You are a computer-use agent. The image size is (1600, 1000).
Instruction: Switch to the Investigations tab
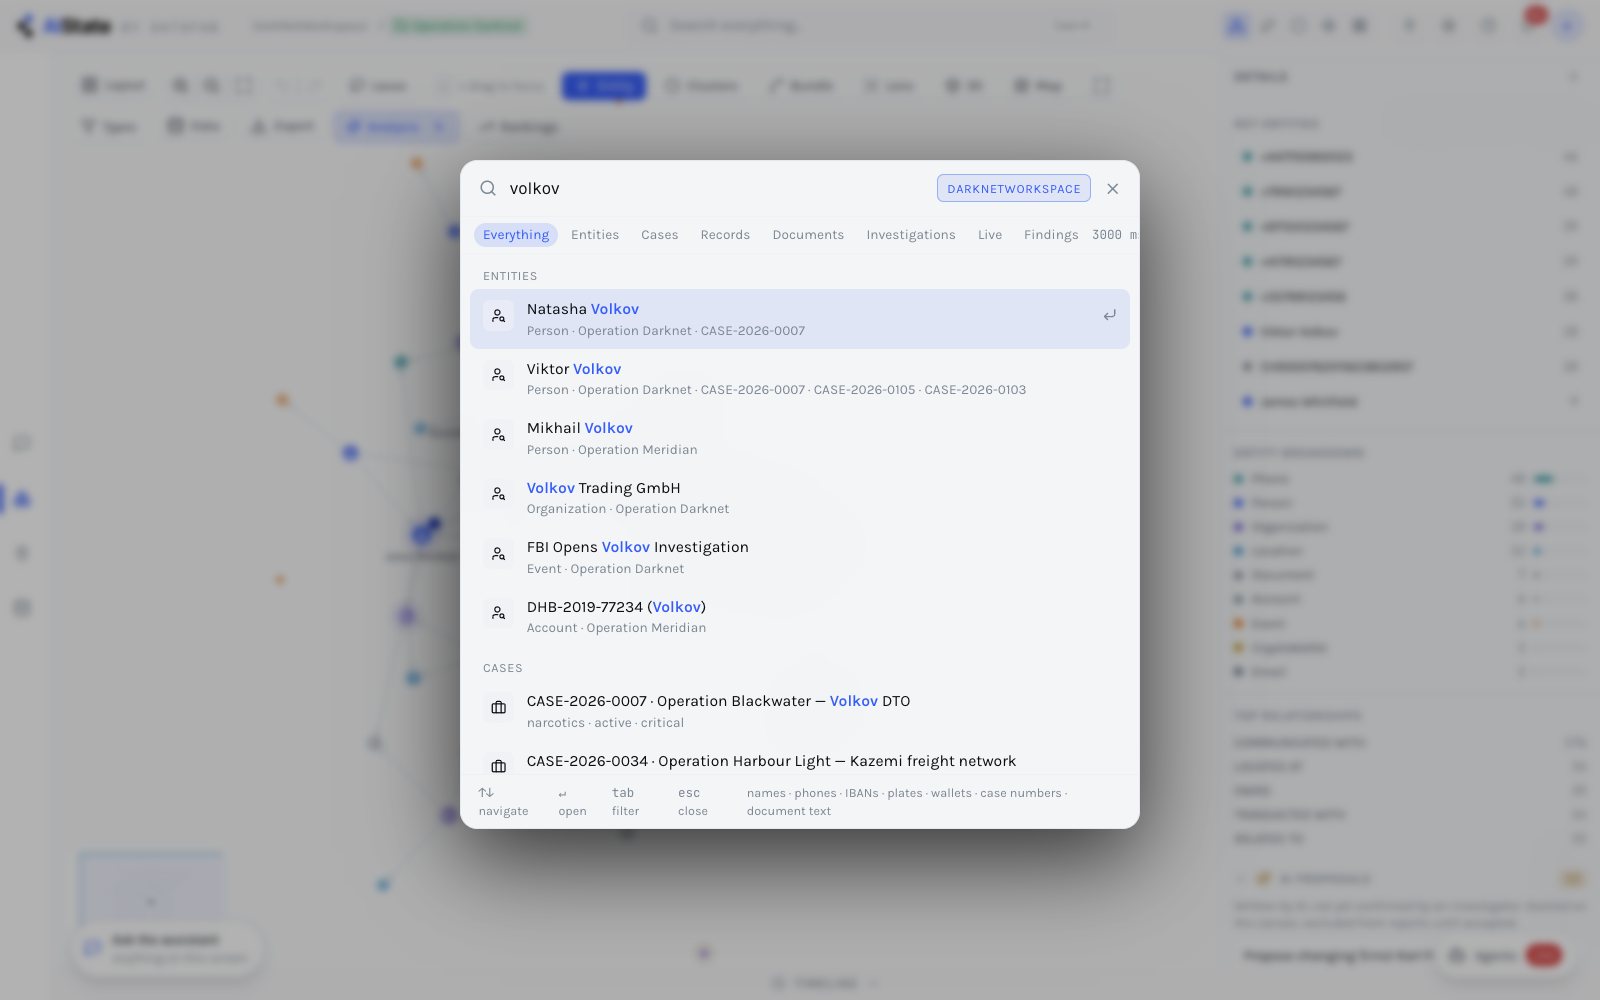(911, 235)
